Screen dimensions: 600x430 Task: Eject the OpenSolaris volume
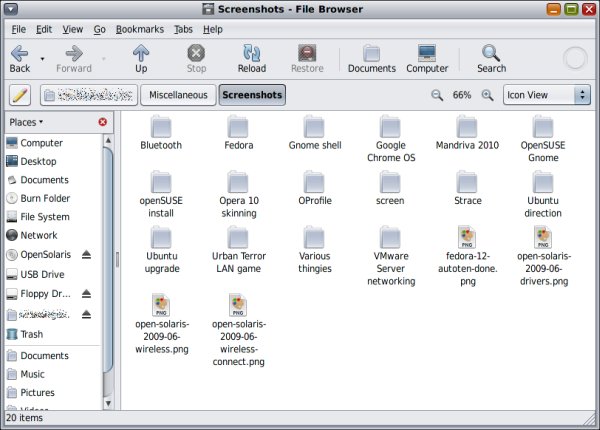(x=86, y=255)
